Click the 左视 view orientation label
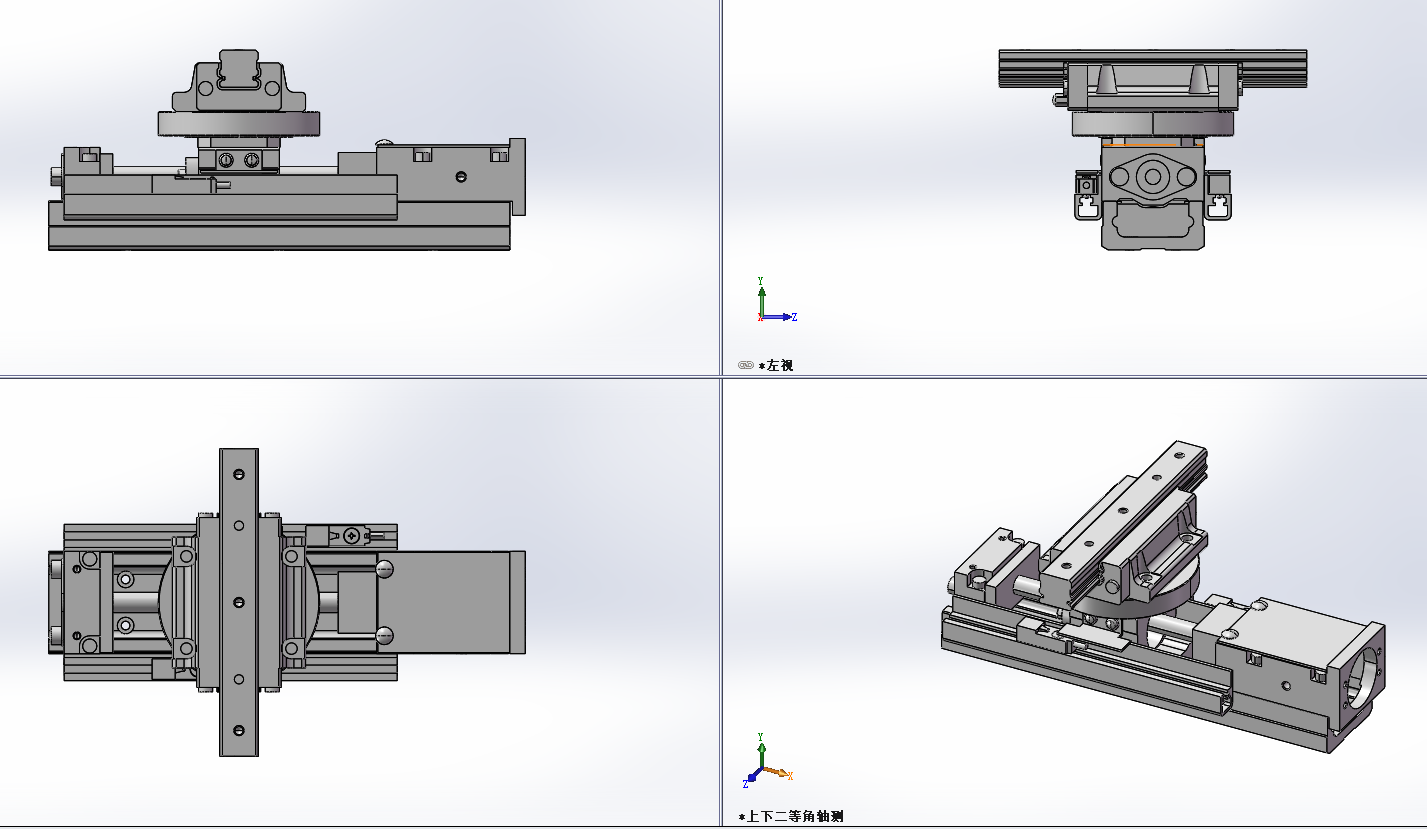This screenshot has height=829, width=1427. [x=780, y=366]
